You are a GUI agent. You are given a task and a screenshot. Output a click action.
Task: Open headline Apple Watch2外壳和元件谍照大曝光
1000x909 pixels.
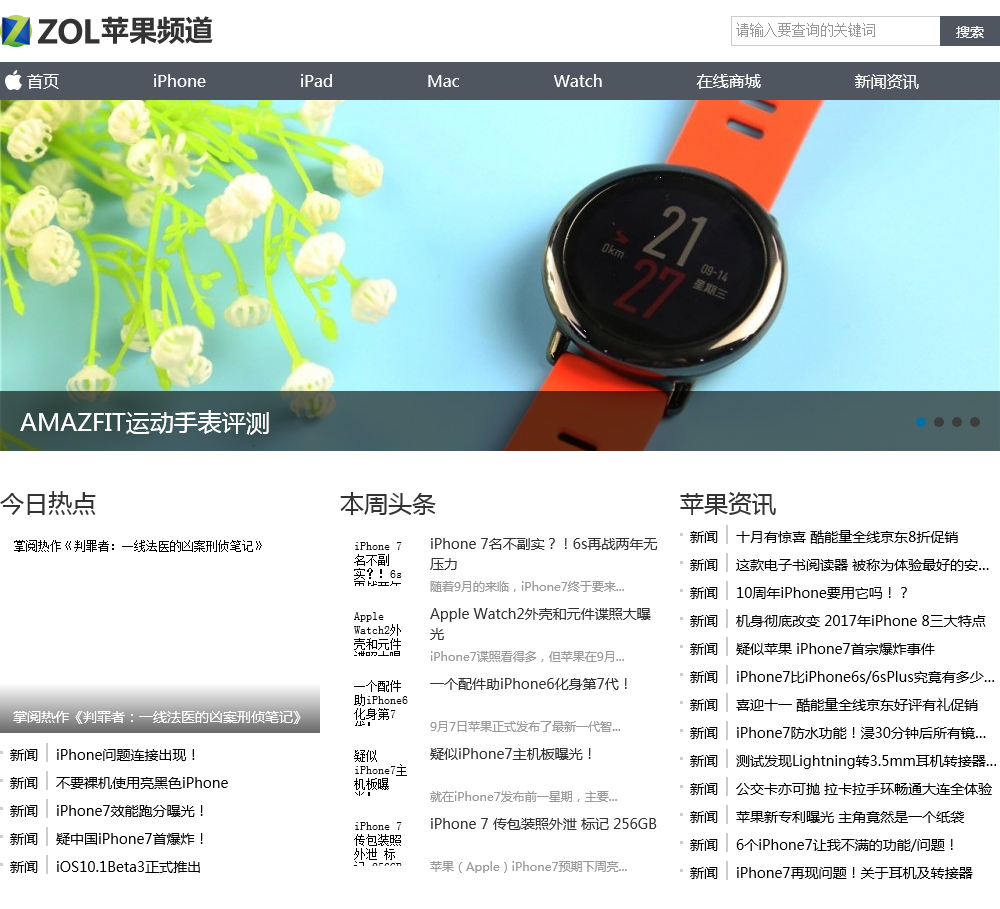[x=540, y=624]
